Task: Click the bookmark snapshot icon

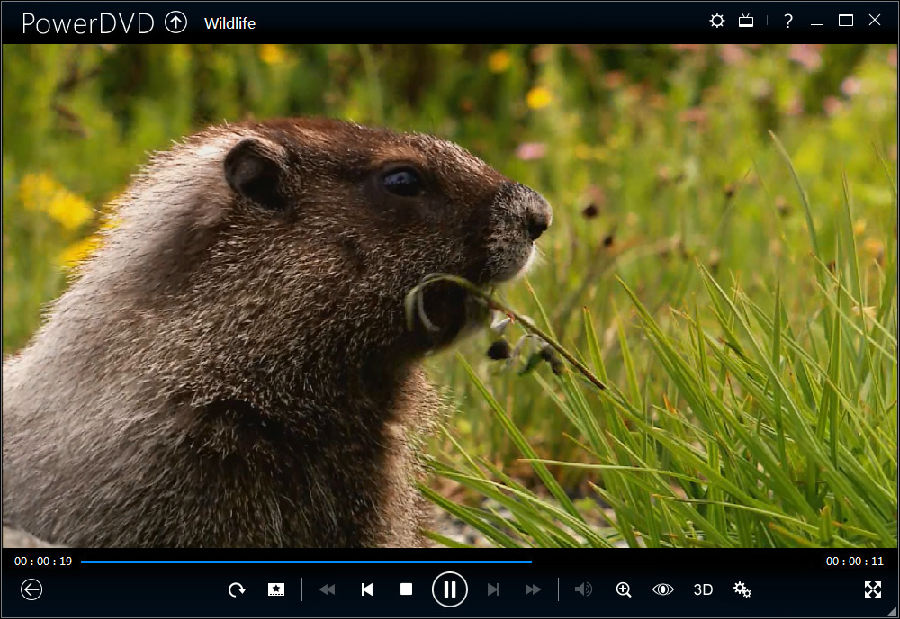Action: tap(276, 589)
